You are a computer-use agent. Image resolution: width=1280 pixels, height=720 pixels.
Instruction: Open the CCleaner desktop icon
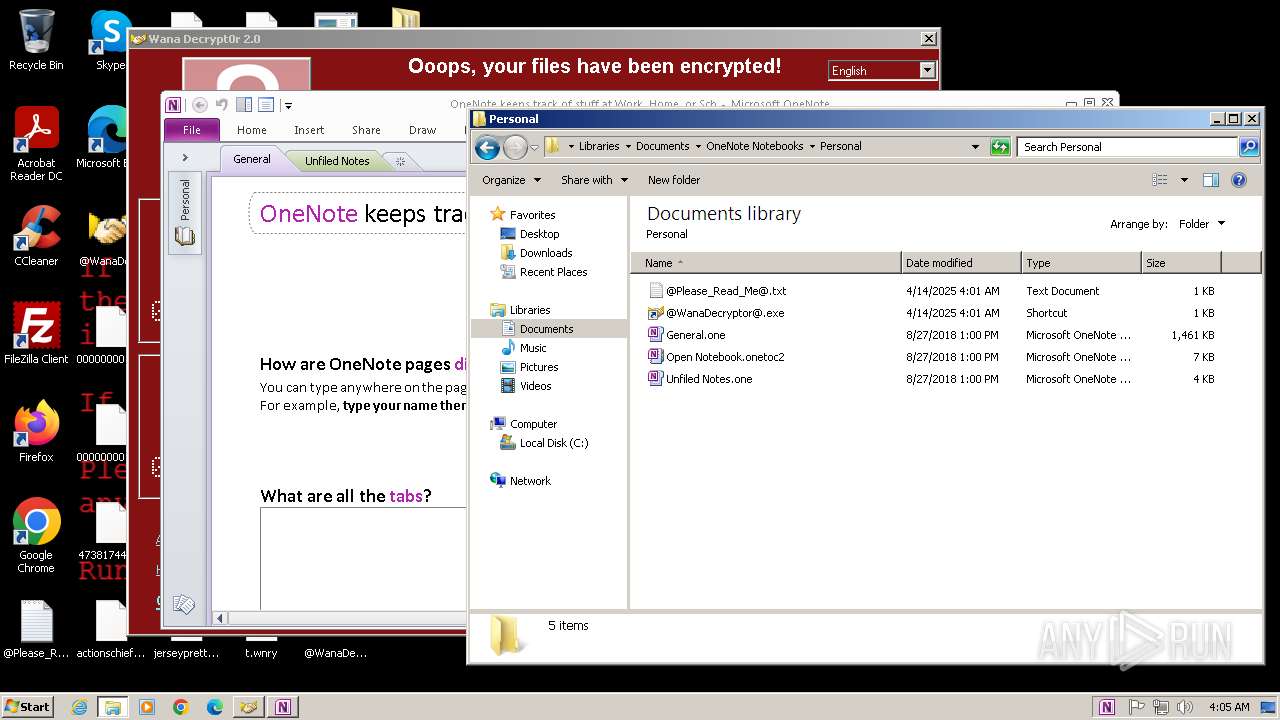pos(36,236)
